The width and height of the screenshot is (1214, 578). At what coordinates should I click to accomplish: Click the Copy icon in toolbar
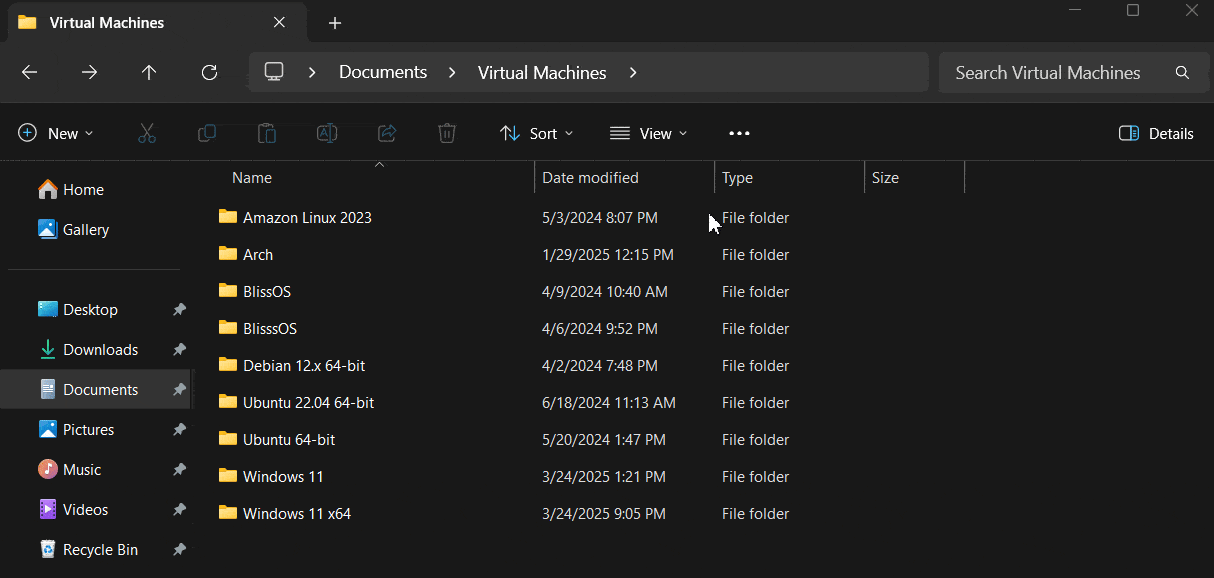[x=207, y=133]
